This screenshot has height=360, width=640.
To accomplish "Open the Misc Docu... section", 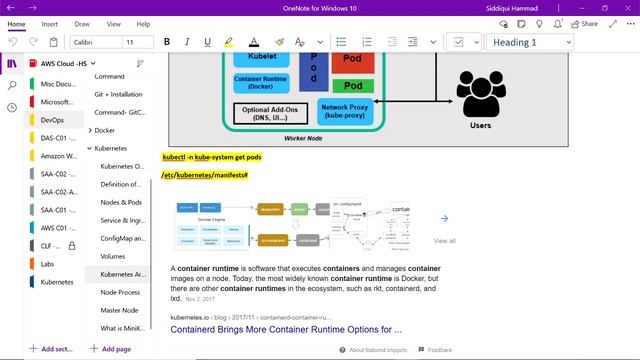I will click(53, 84).
